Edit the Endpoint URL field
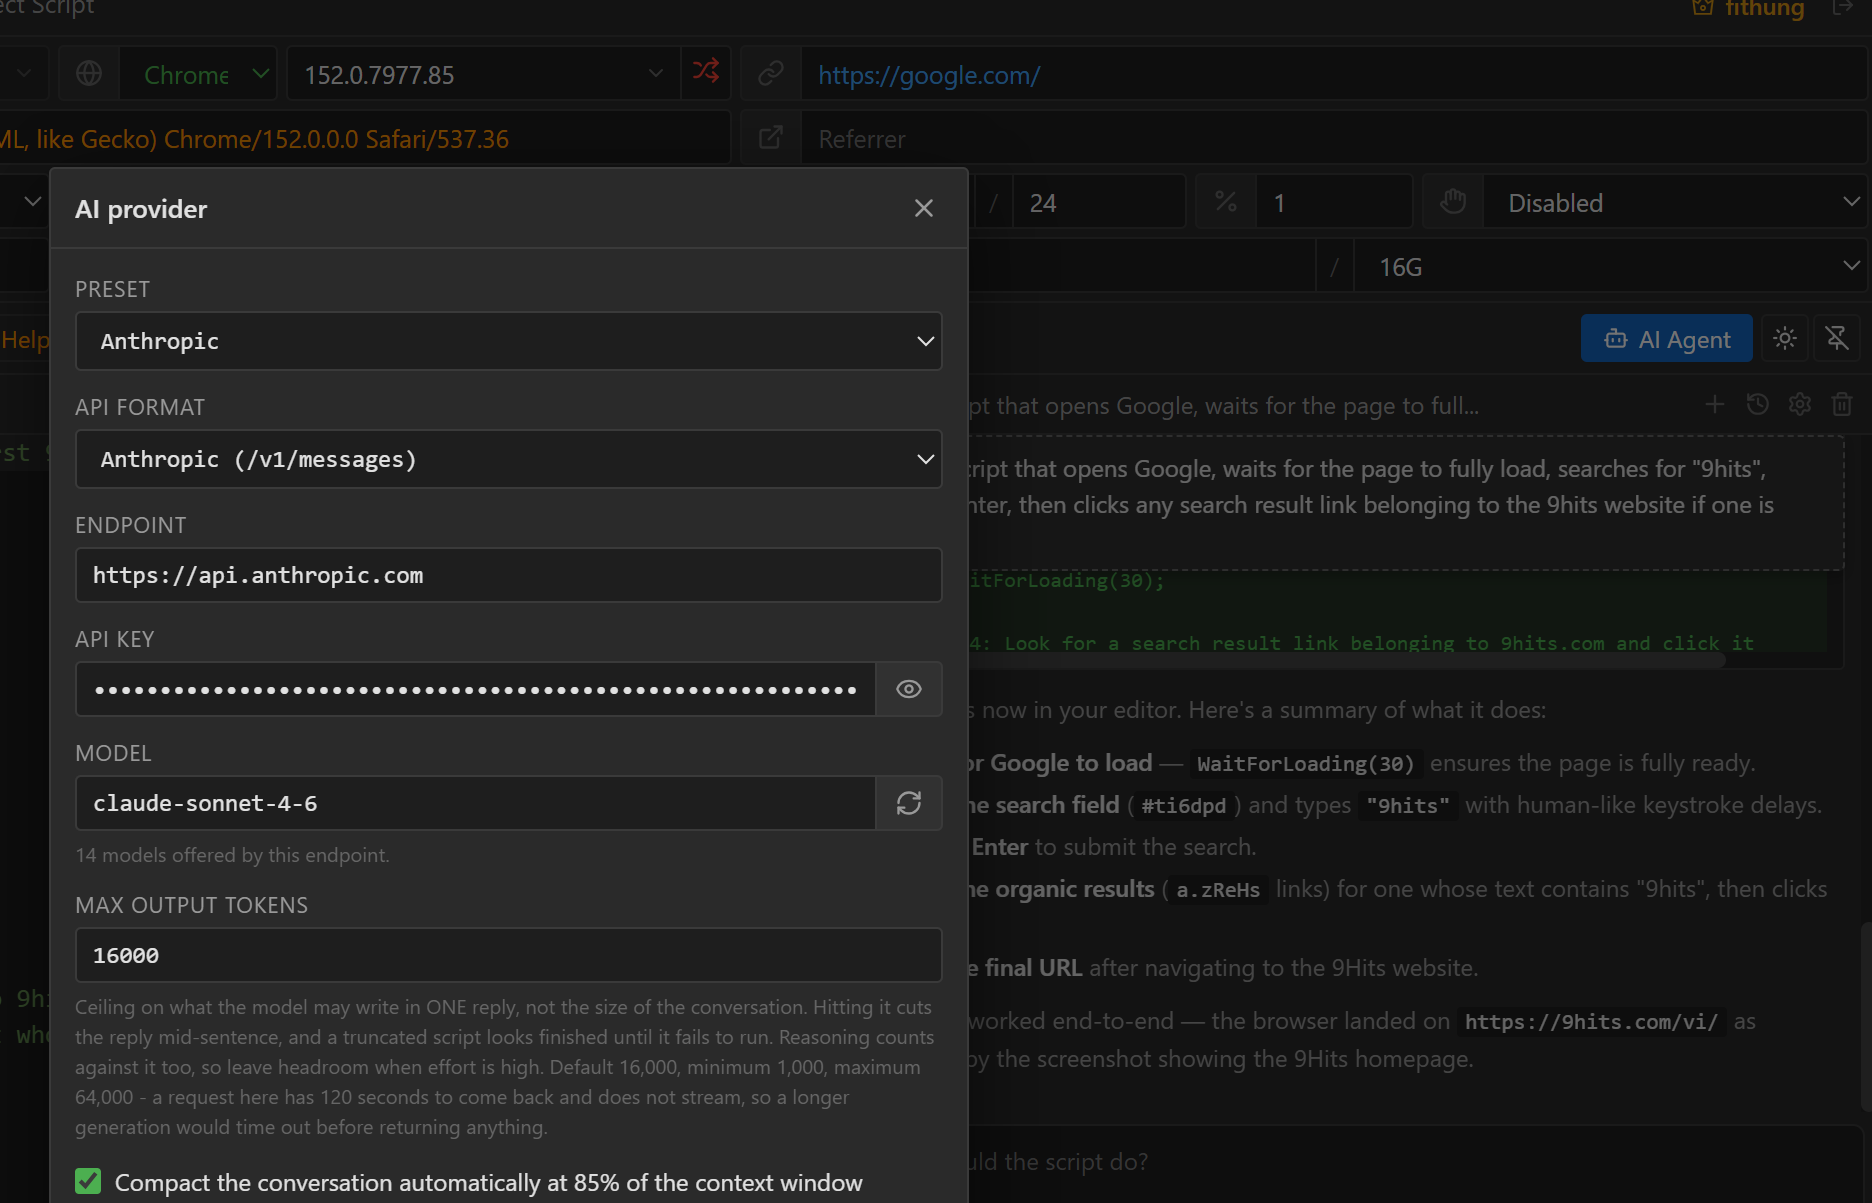 (x=508, y=575)
